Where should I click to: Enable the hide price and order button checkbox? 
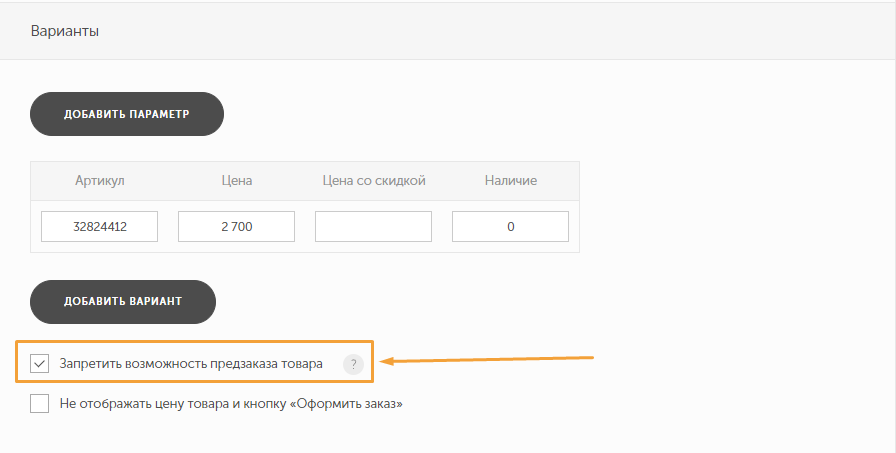point(39,404)
